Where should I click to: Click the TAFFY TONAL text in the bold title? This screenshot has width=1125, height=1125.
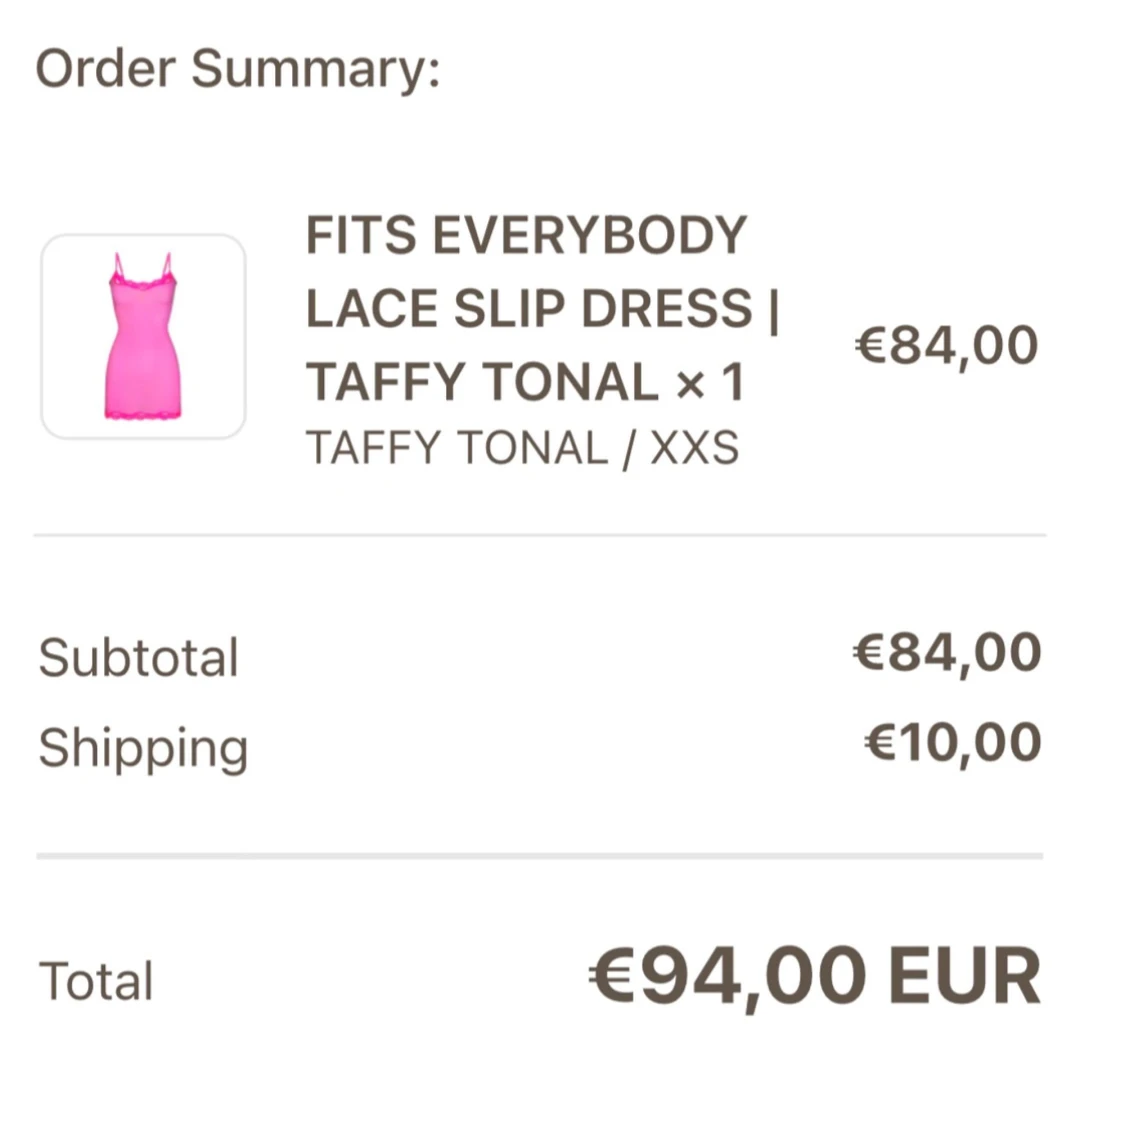click(x=482, y=382)
